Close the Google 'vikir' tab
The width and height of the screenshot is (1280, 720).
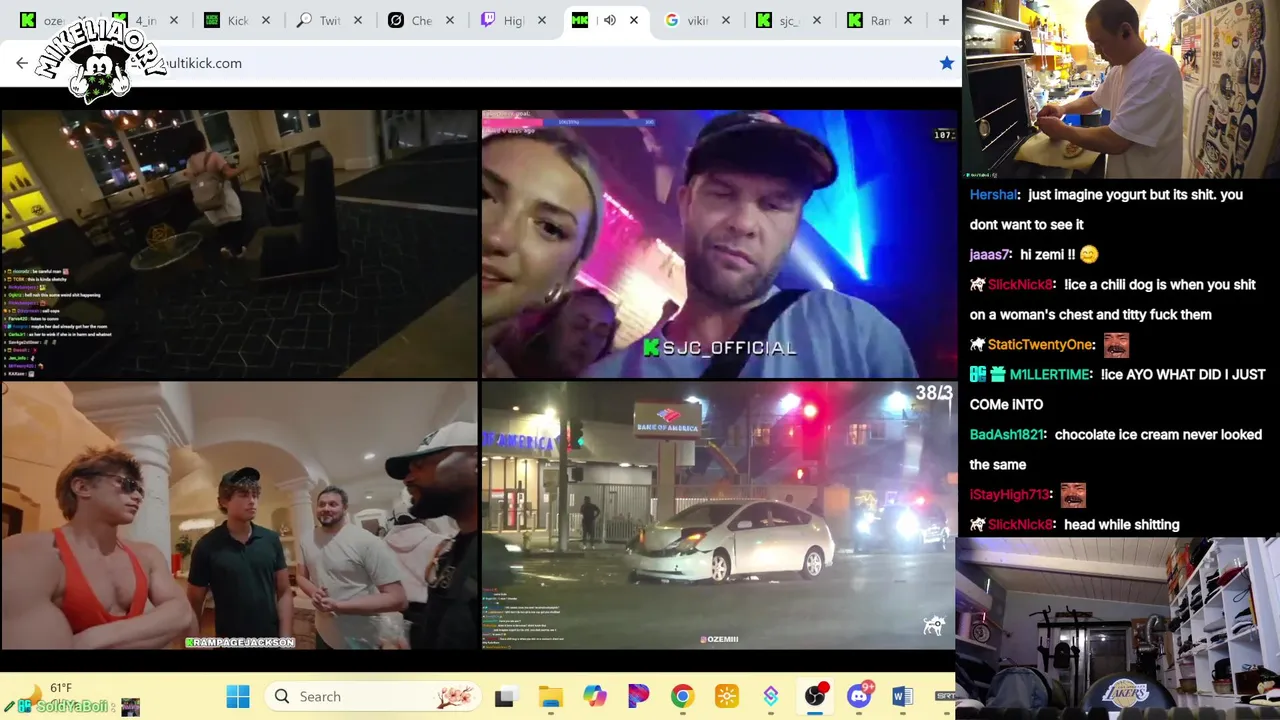pyautogui.click(x=725, y=20)
